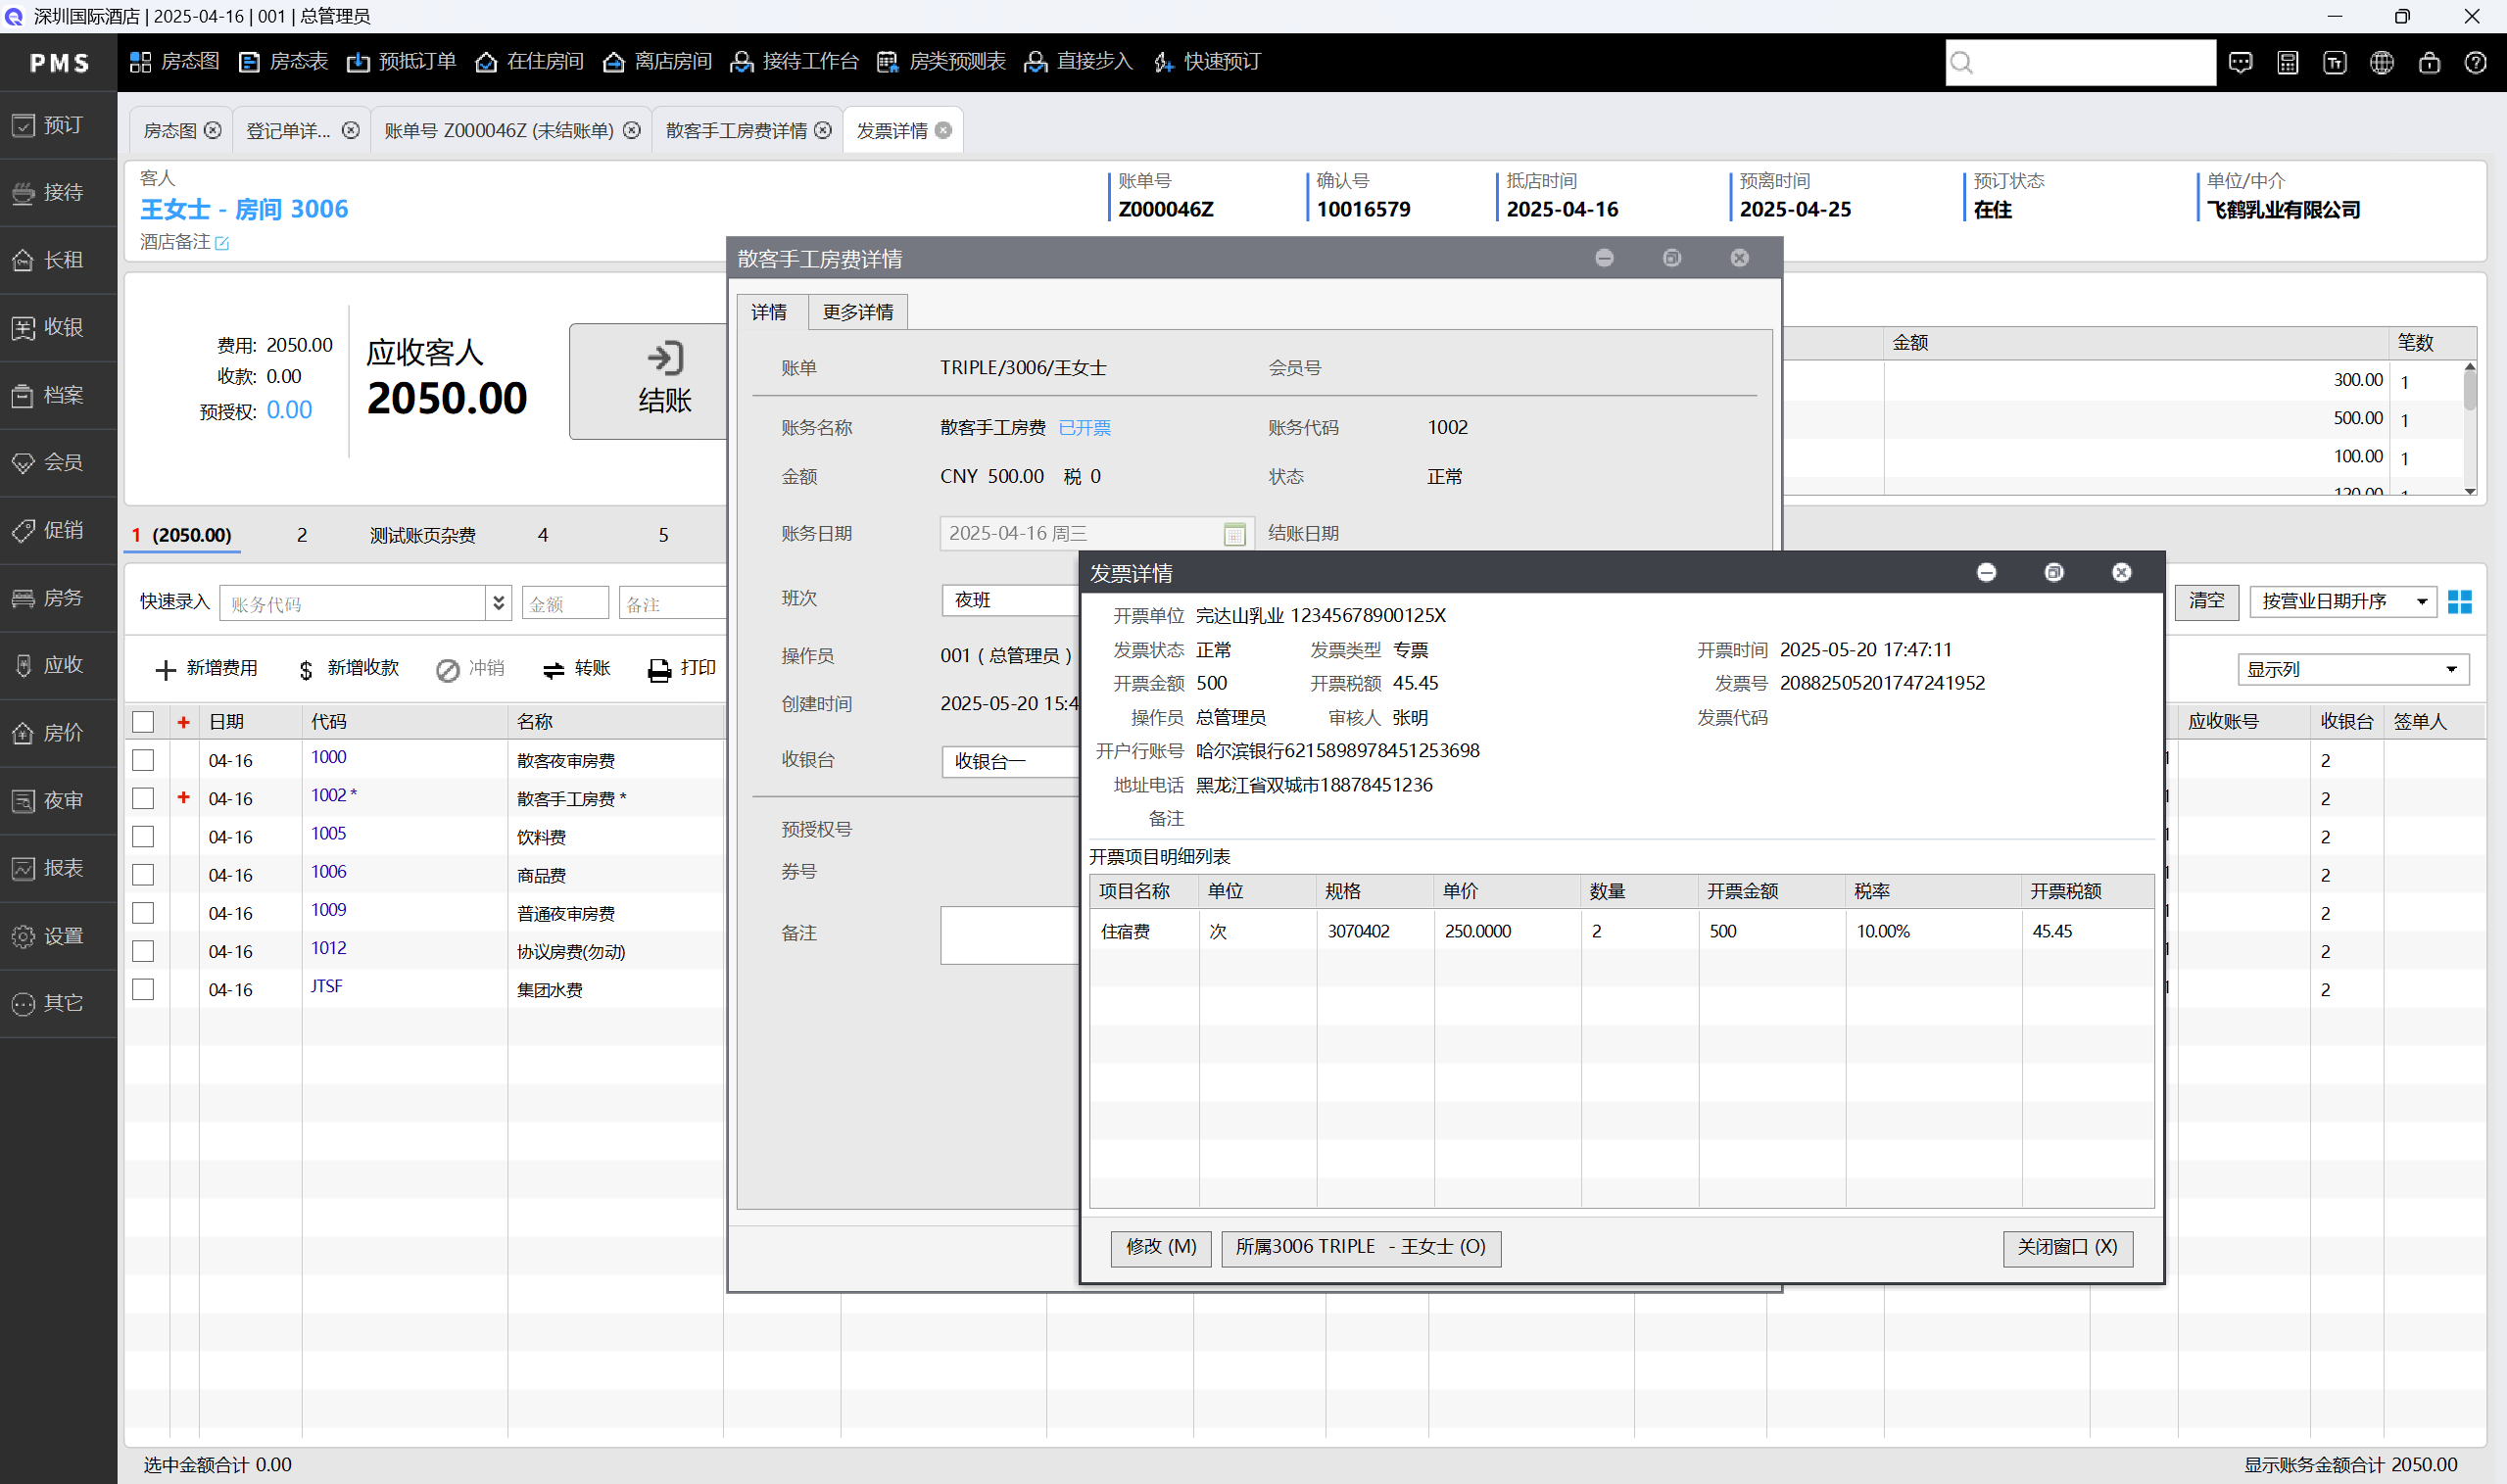Screen dimensions: 2507x1484
Task: Click 关闭窗口 (X) button
Action: pyautogui.click(x=2067, y=1247)
